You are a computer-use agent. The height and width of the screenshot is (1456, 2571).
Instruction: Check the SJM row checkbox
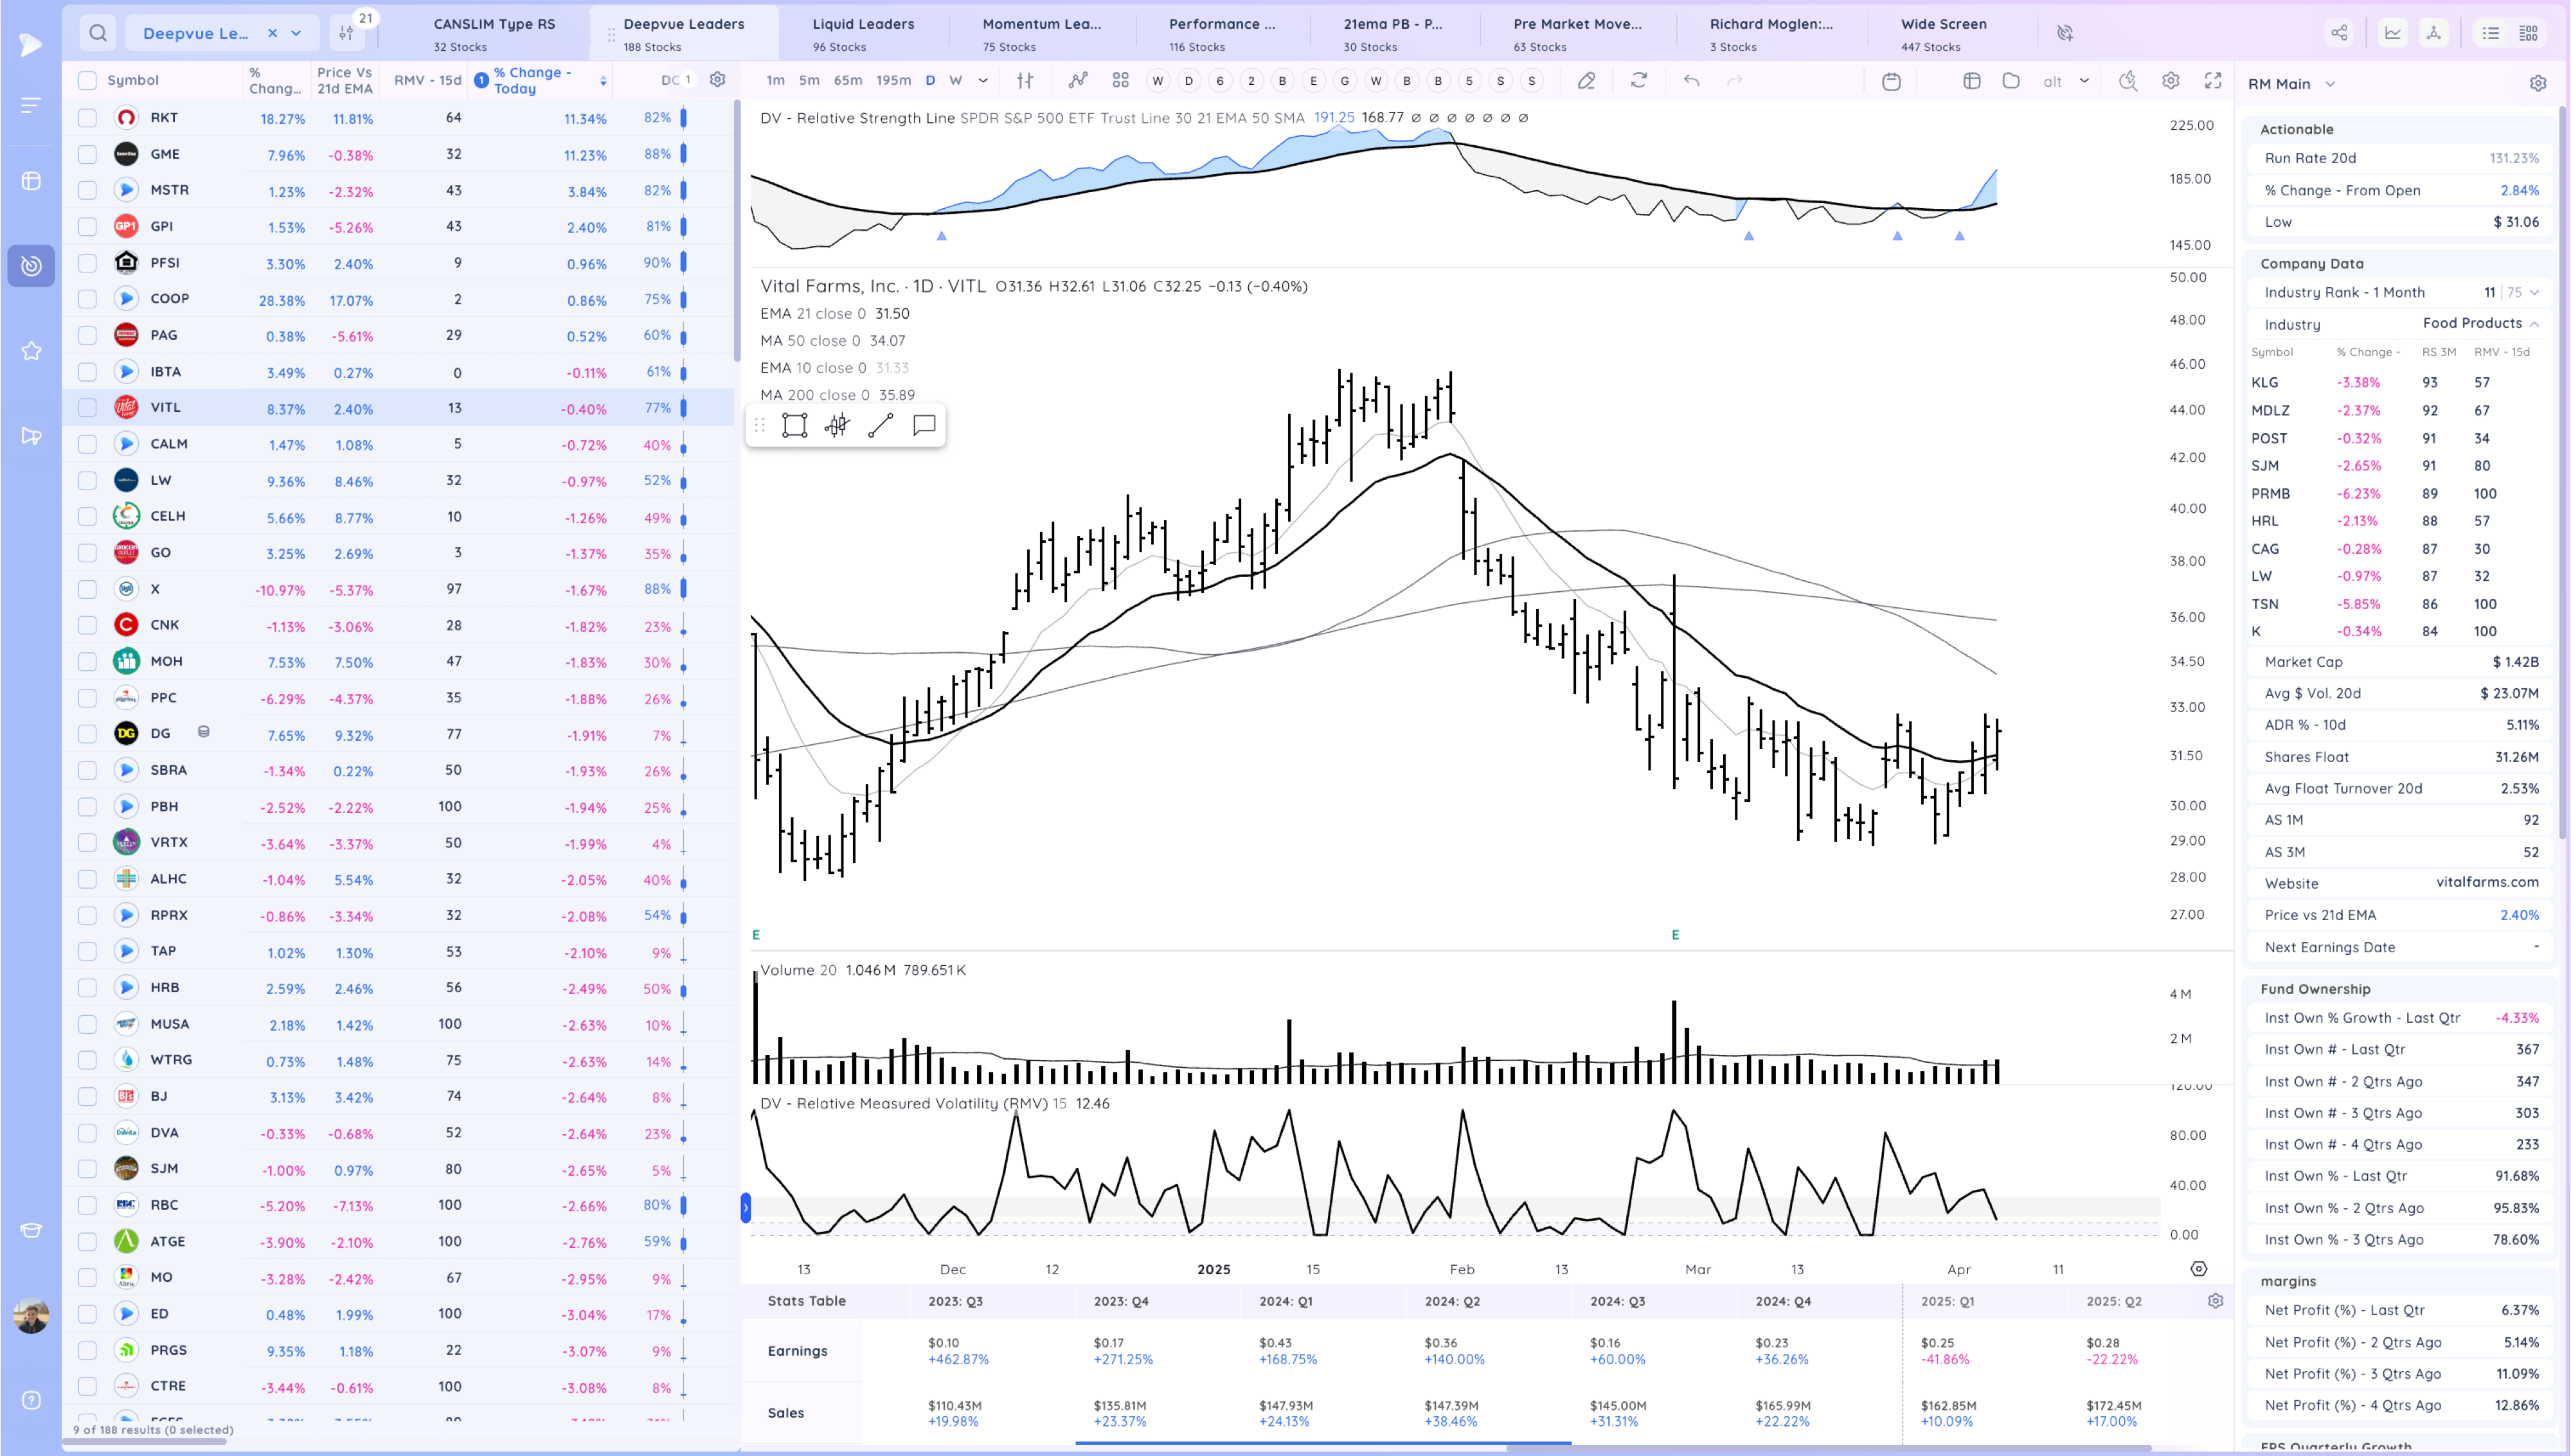pos(87,1169)
